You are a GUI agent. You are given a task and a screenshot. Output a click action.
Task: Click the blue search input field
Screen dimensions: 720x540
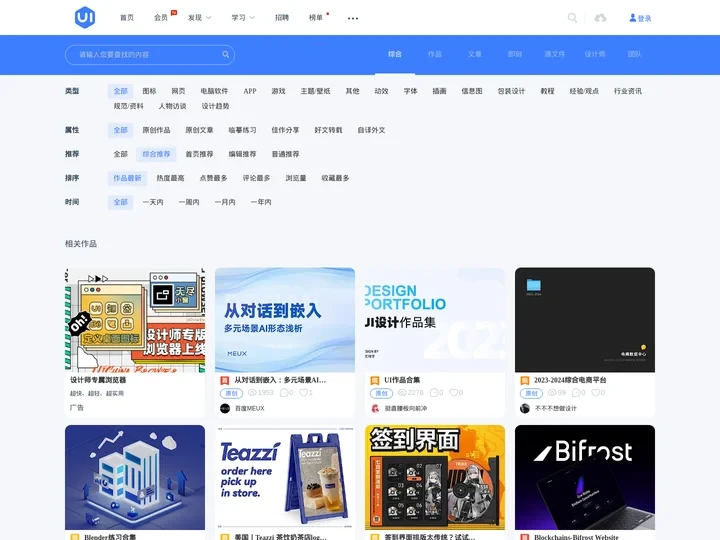pos(150,55)
